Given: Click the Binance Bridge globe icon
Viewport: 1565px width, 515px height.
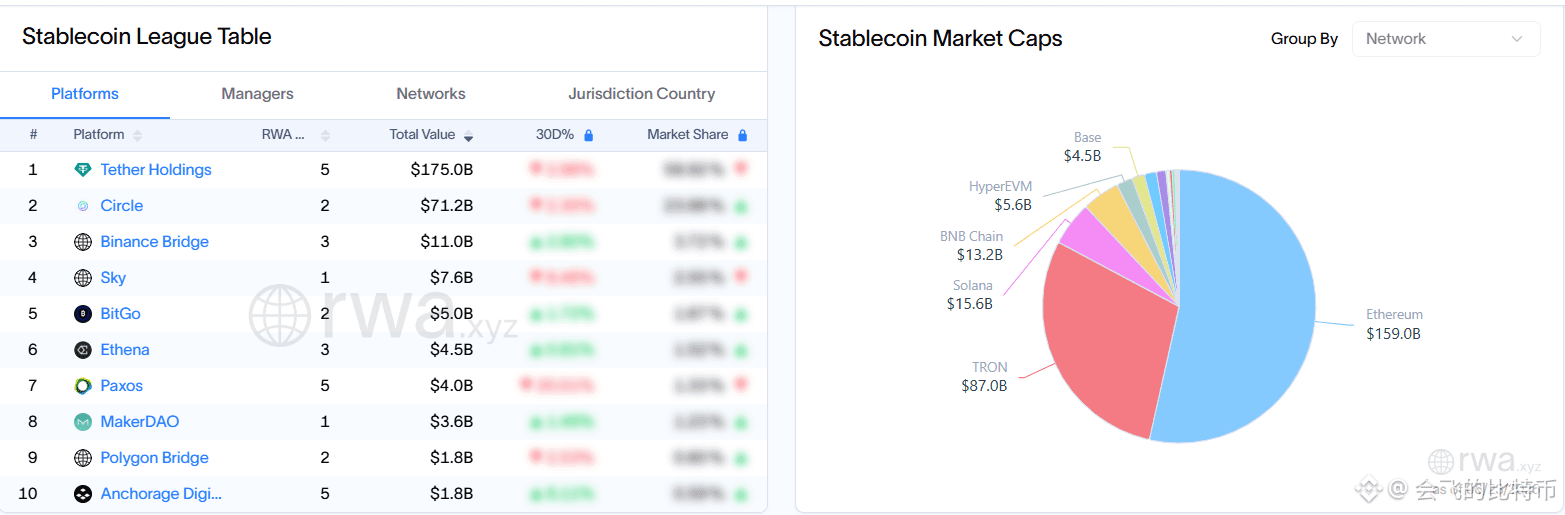Looking at the screenshot, I should pyautogui.click(x=83, y=242).
